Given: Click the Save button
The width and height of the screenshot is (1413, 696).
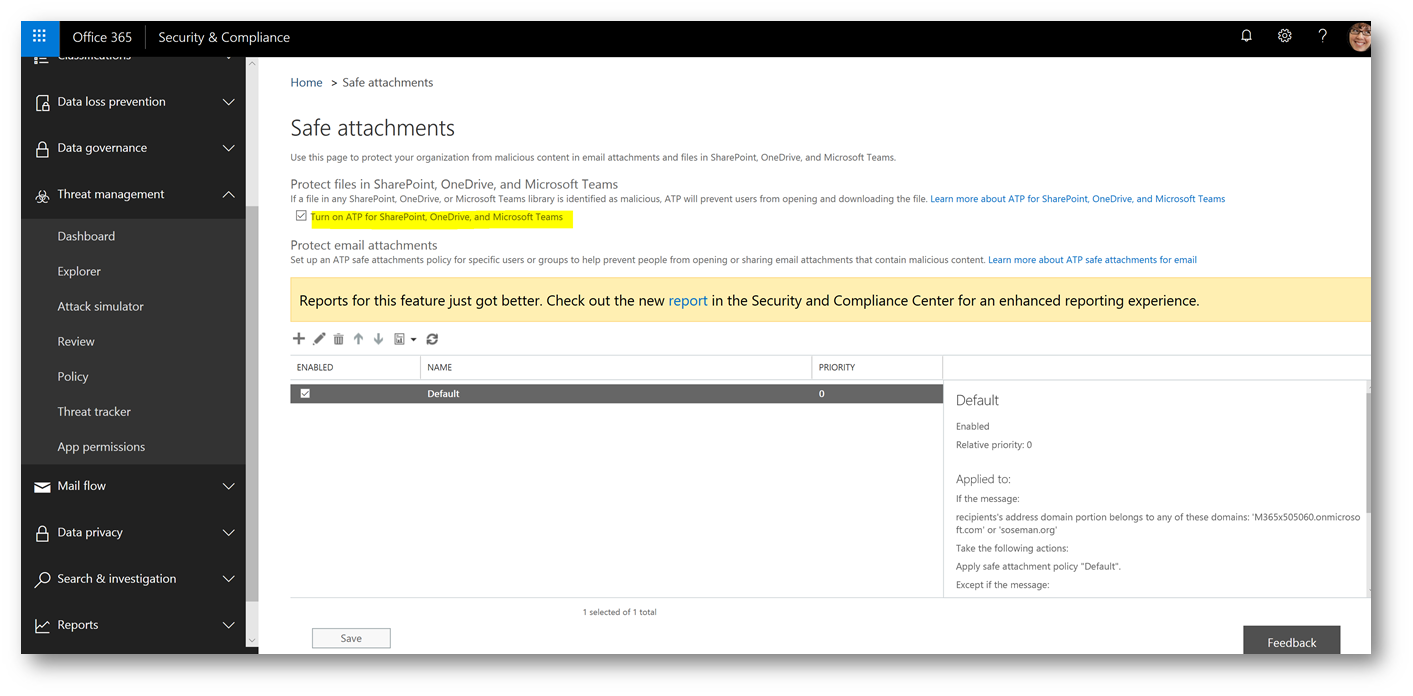Looking at the screenshot, I should (x=351, y=638).
